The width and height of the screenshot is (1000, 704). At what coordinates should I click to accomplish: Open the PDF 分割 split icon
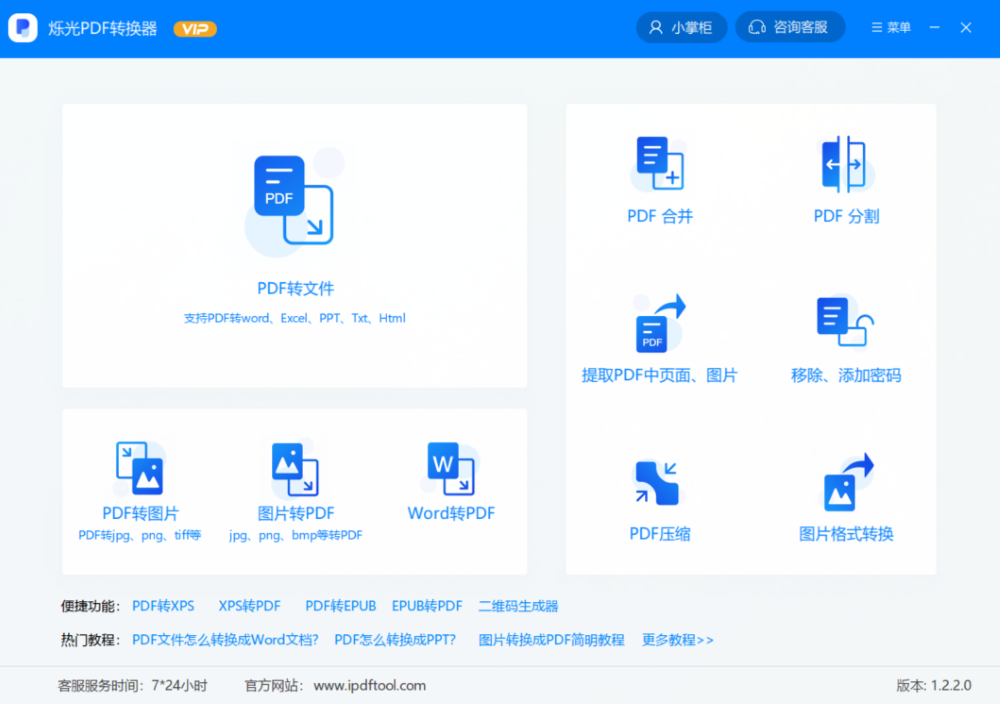tap(845, 163)
